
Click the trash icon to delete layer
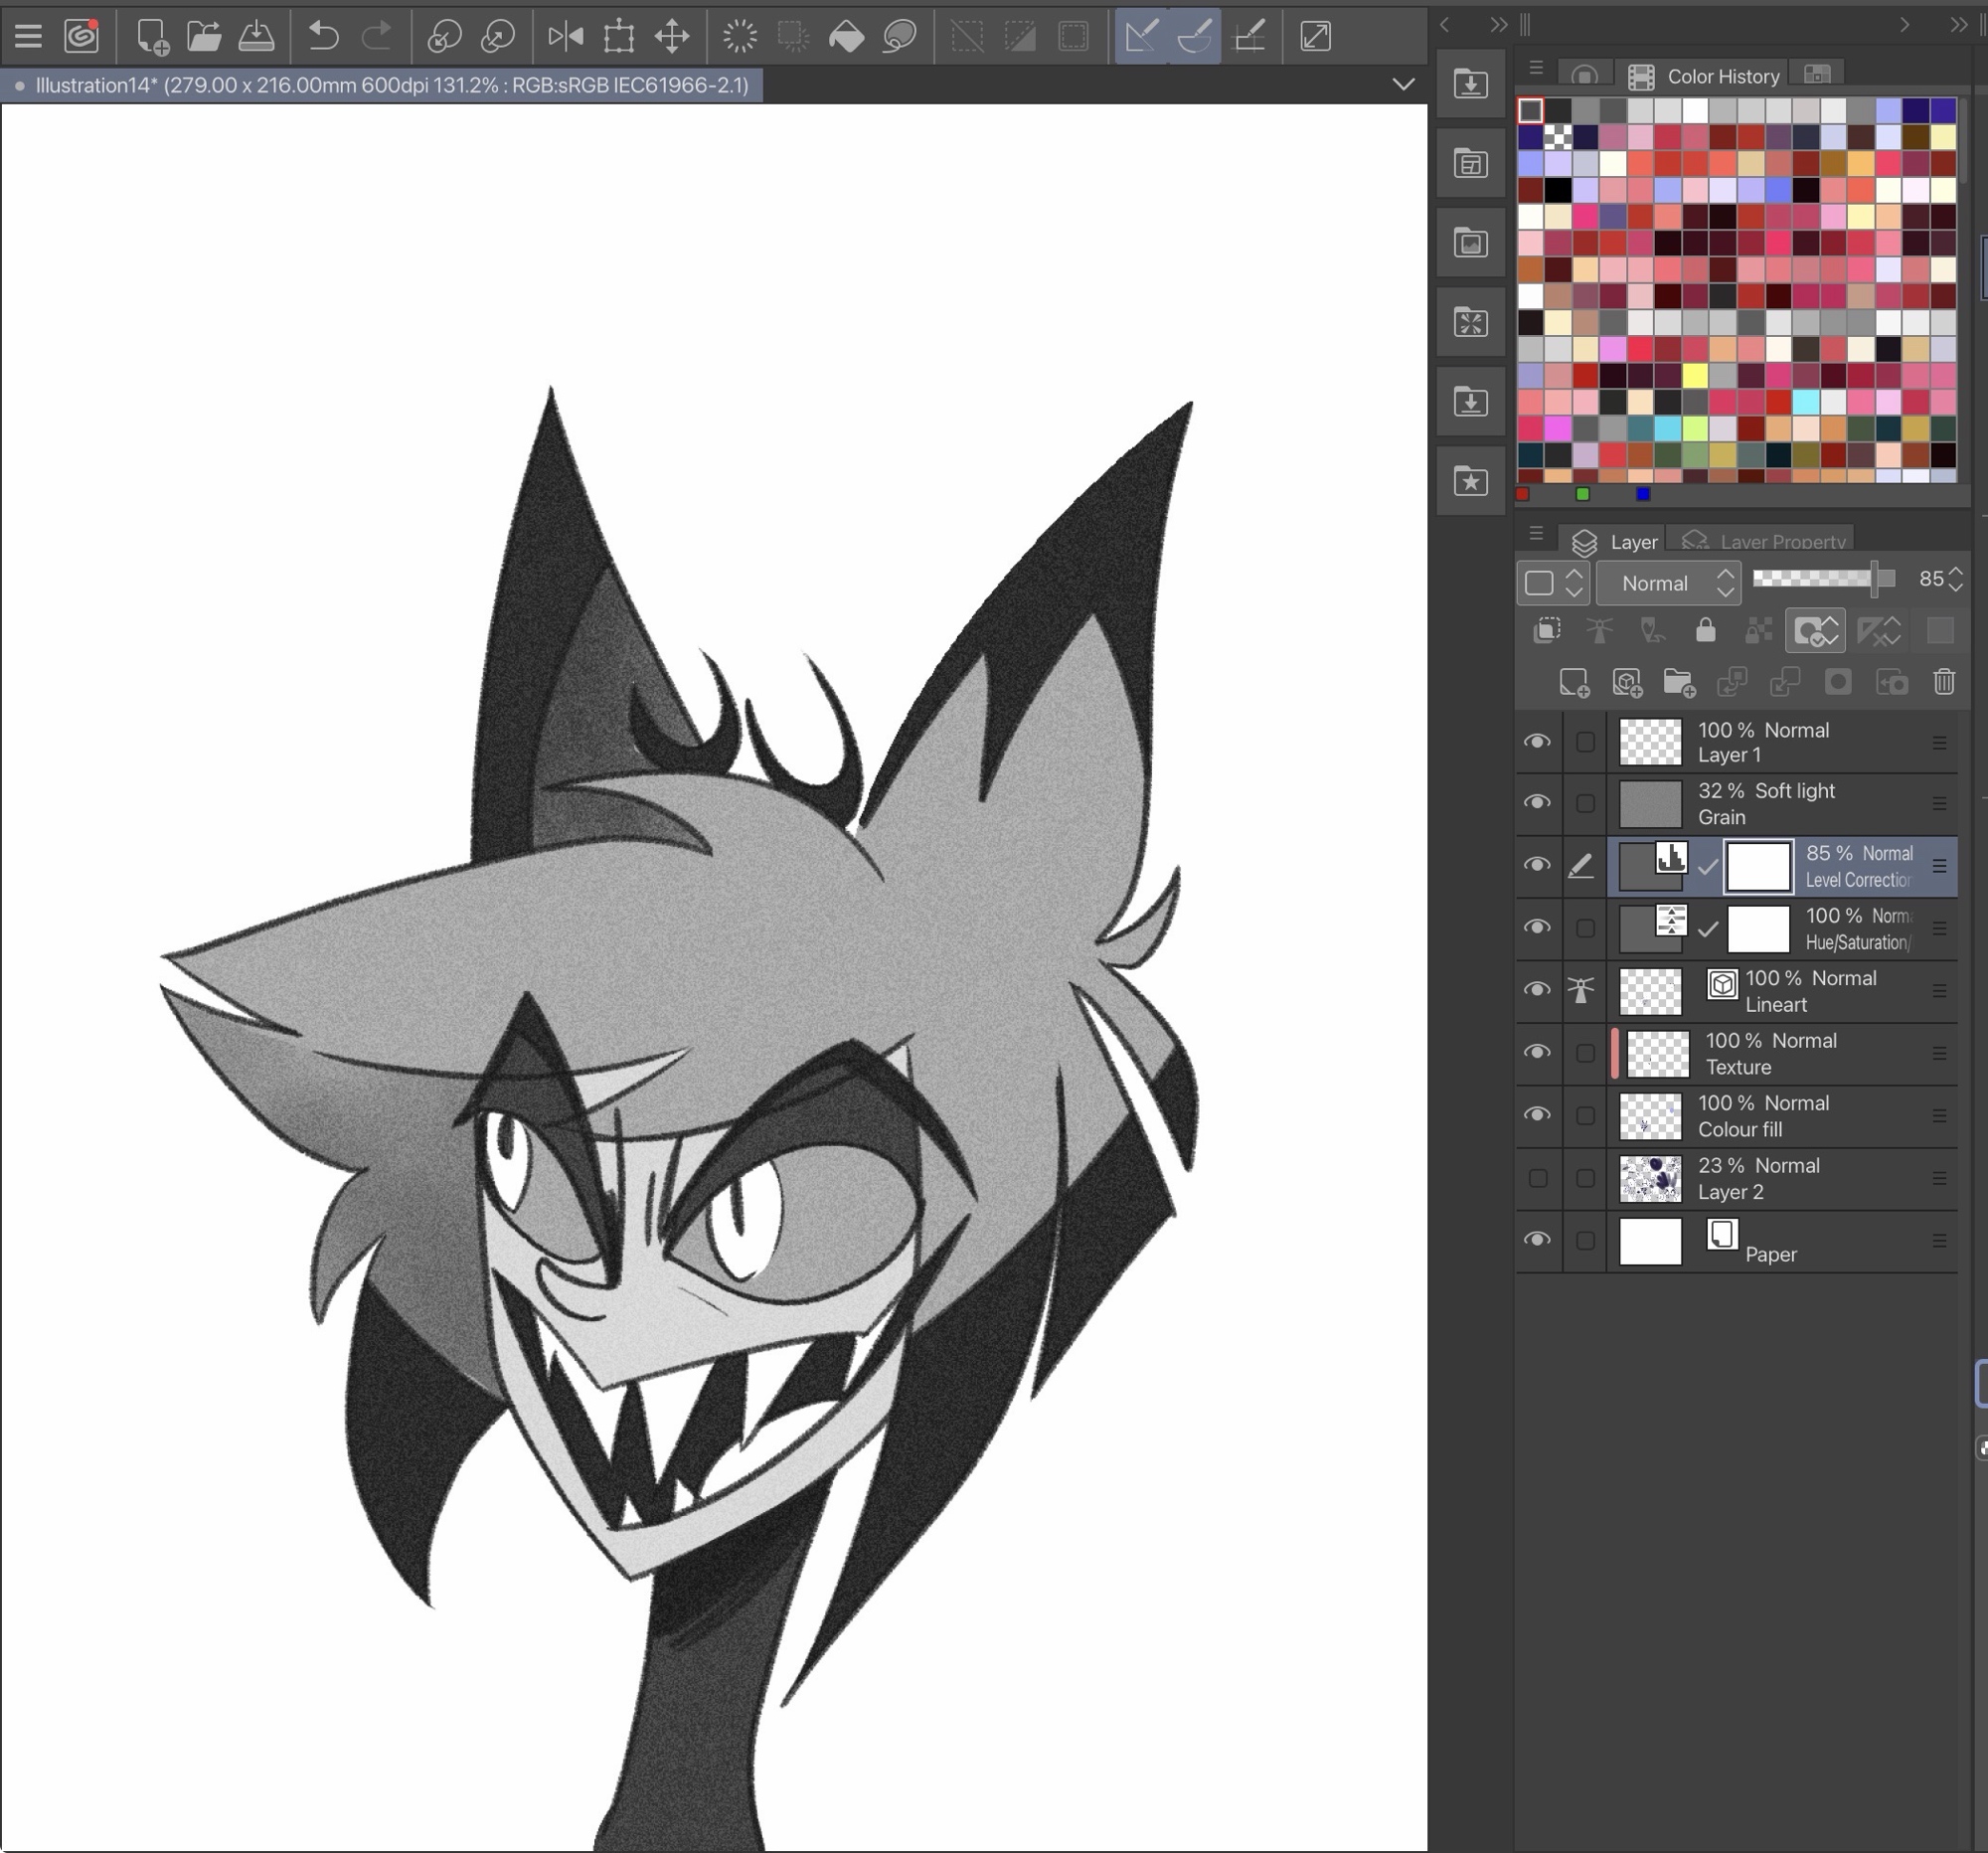(x=1943, y=682)
